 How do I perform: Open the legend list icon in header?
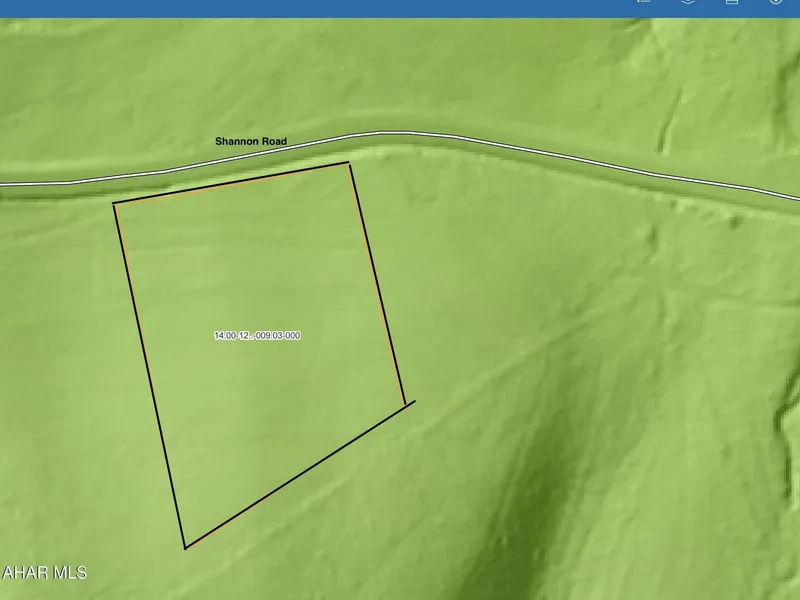point(644,3)
